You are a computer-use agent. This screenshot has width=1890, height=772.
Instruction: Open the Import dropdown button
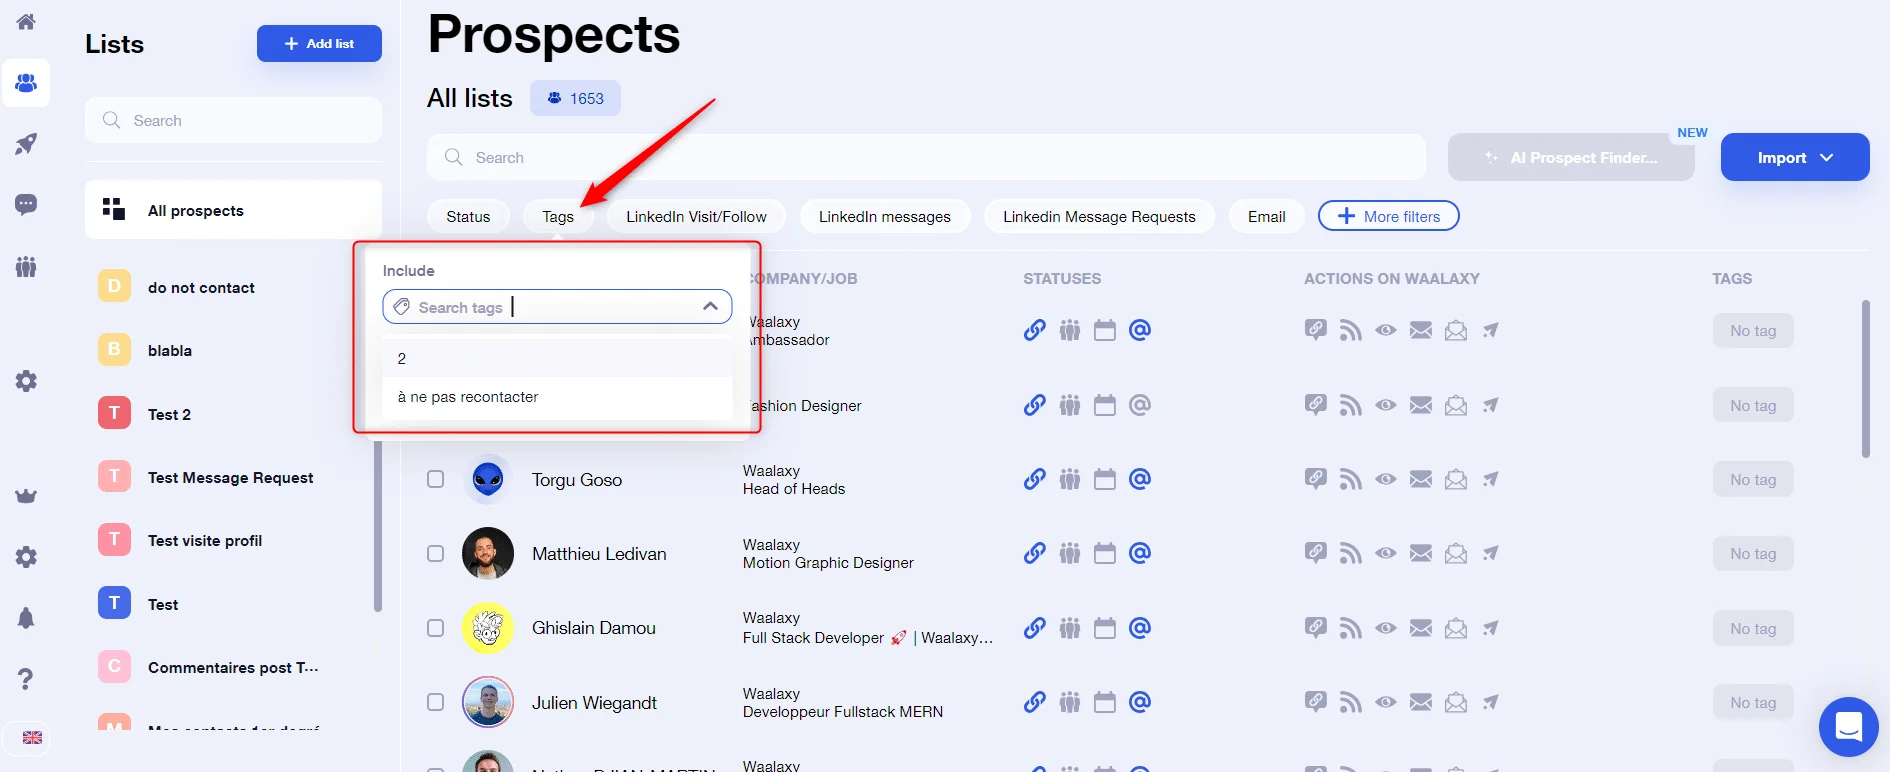click(1795, 157)
